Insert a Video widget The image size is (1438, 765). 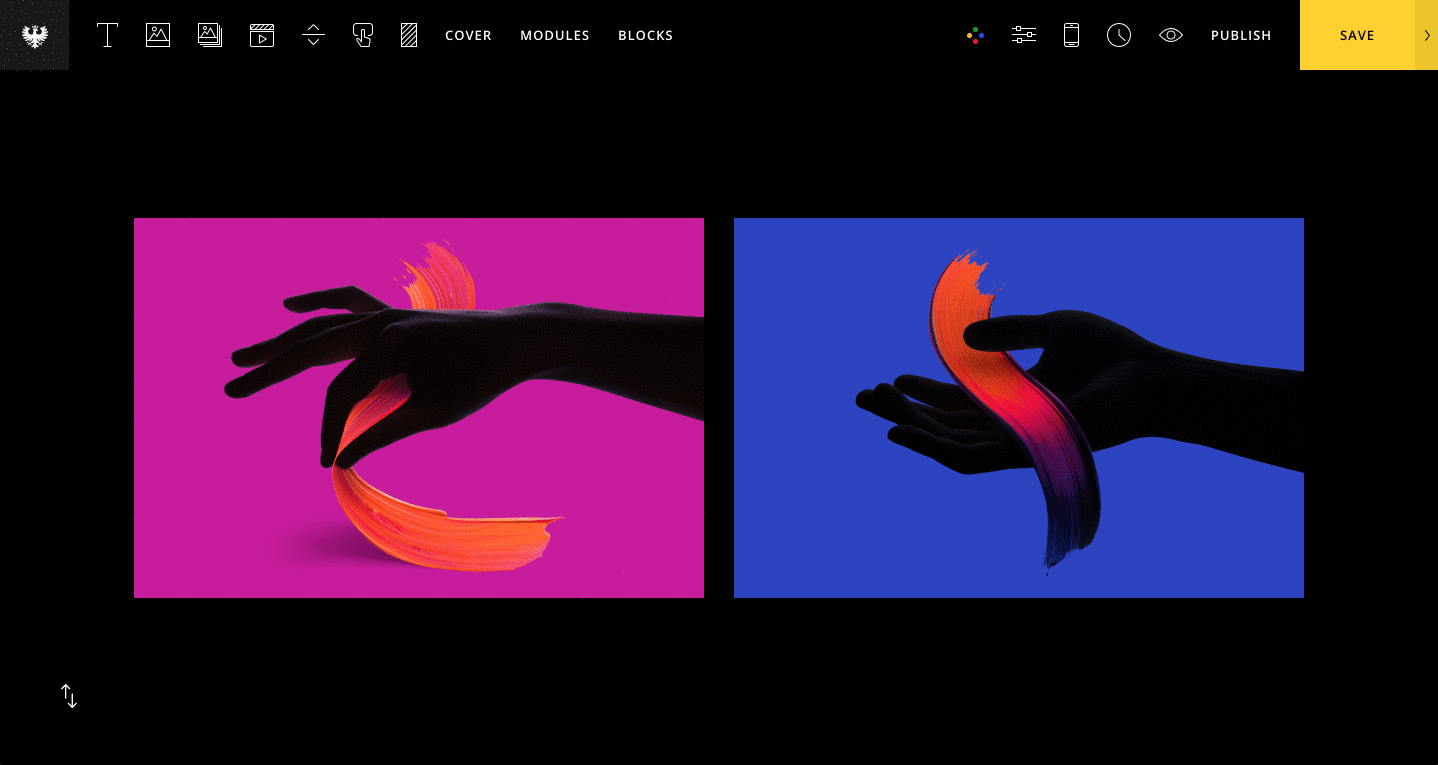(261, 35)
